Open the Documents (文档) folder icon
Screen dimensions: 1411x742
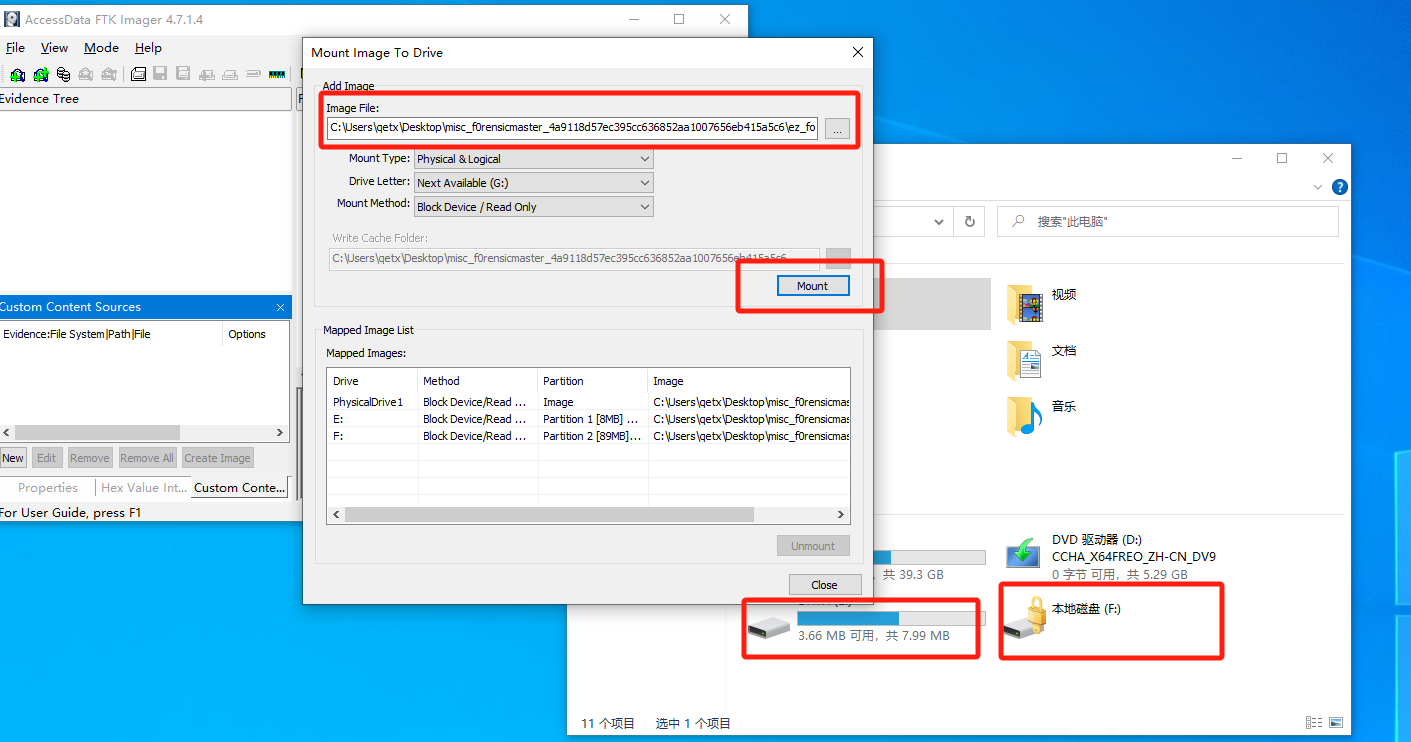click(1025, 359)
